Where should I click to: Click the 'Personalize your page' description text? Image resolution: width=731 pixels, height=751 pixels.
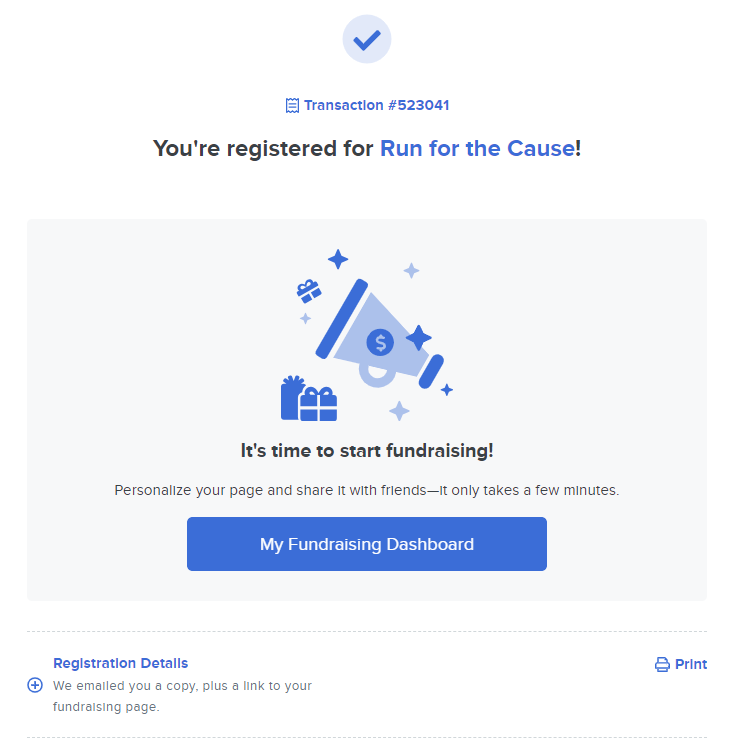[x=366, y=490]
